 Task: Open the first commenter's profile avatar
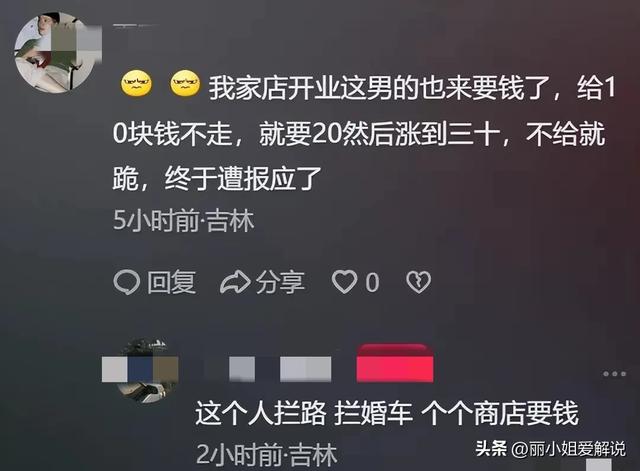click(x=54, y=53)
